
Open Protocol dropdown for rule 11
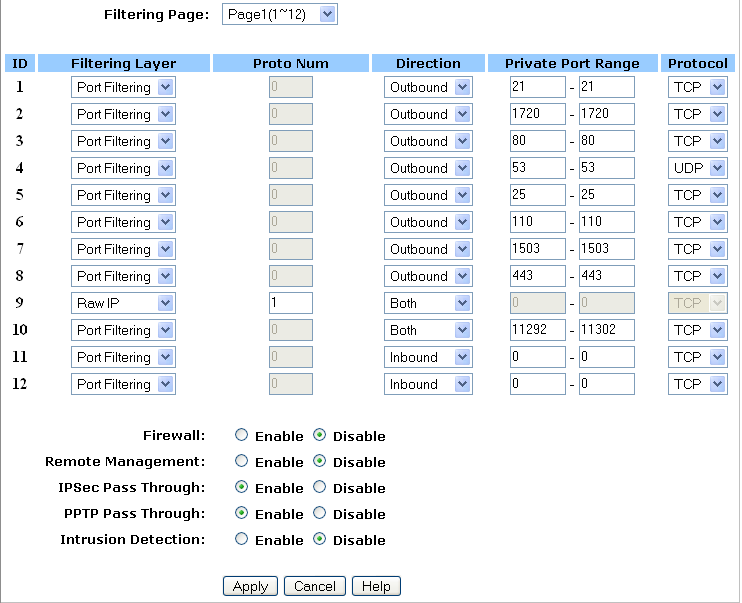698,357
